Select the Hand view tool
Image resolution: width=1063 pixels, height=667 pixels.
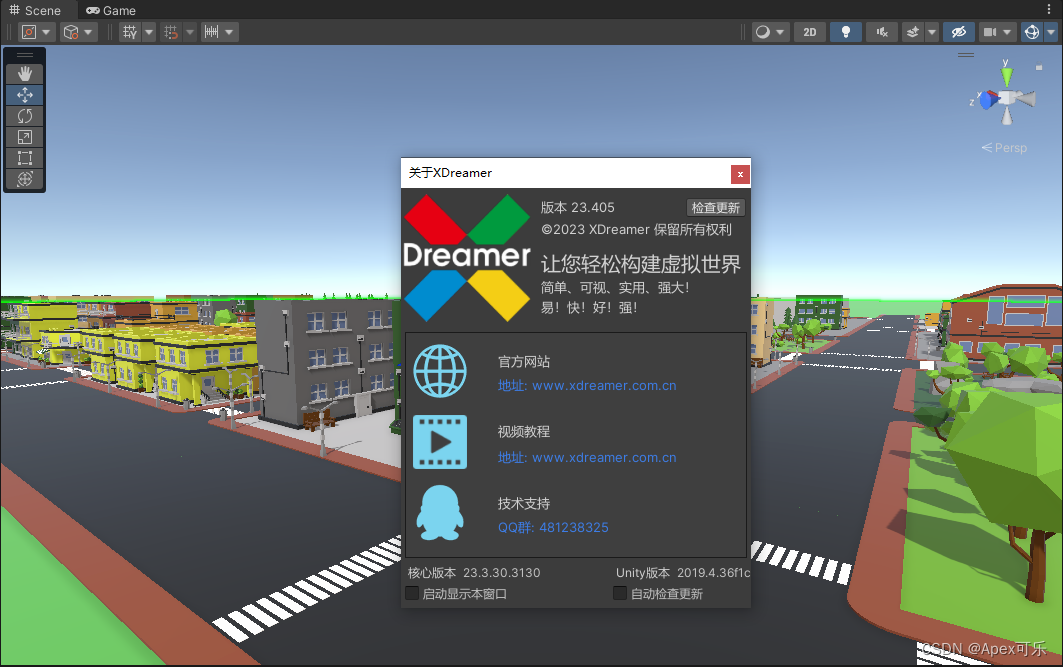[x=24, y=73]
